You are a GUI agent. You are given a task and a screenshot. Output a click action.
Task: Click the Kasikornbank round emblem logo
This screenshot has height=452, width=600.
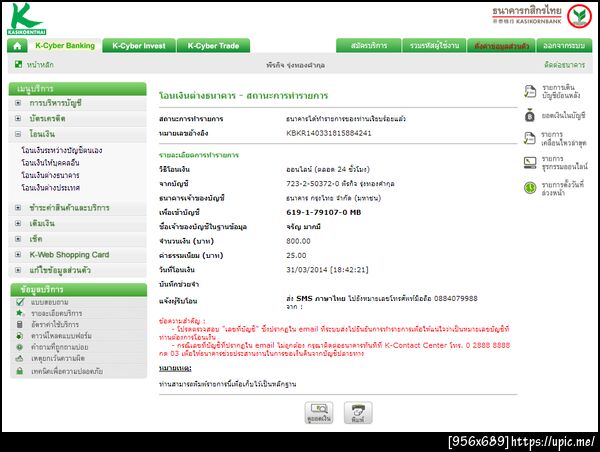click(579, 16)
